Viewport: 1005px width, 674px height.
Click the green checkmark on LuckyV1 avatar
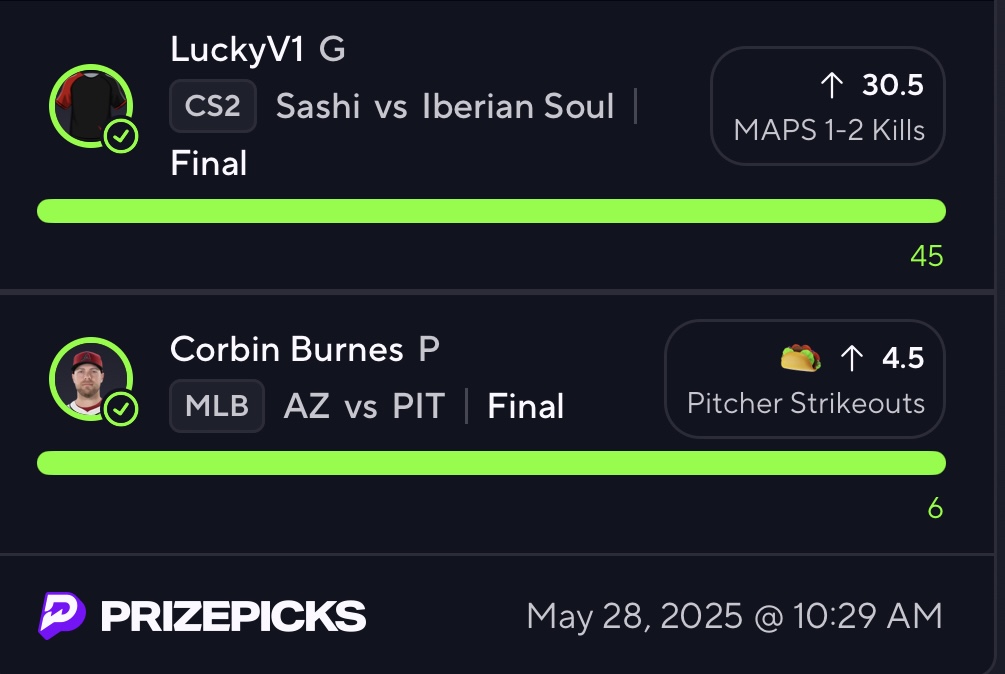(121, 136)
